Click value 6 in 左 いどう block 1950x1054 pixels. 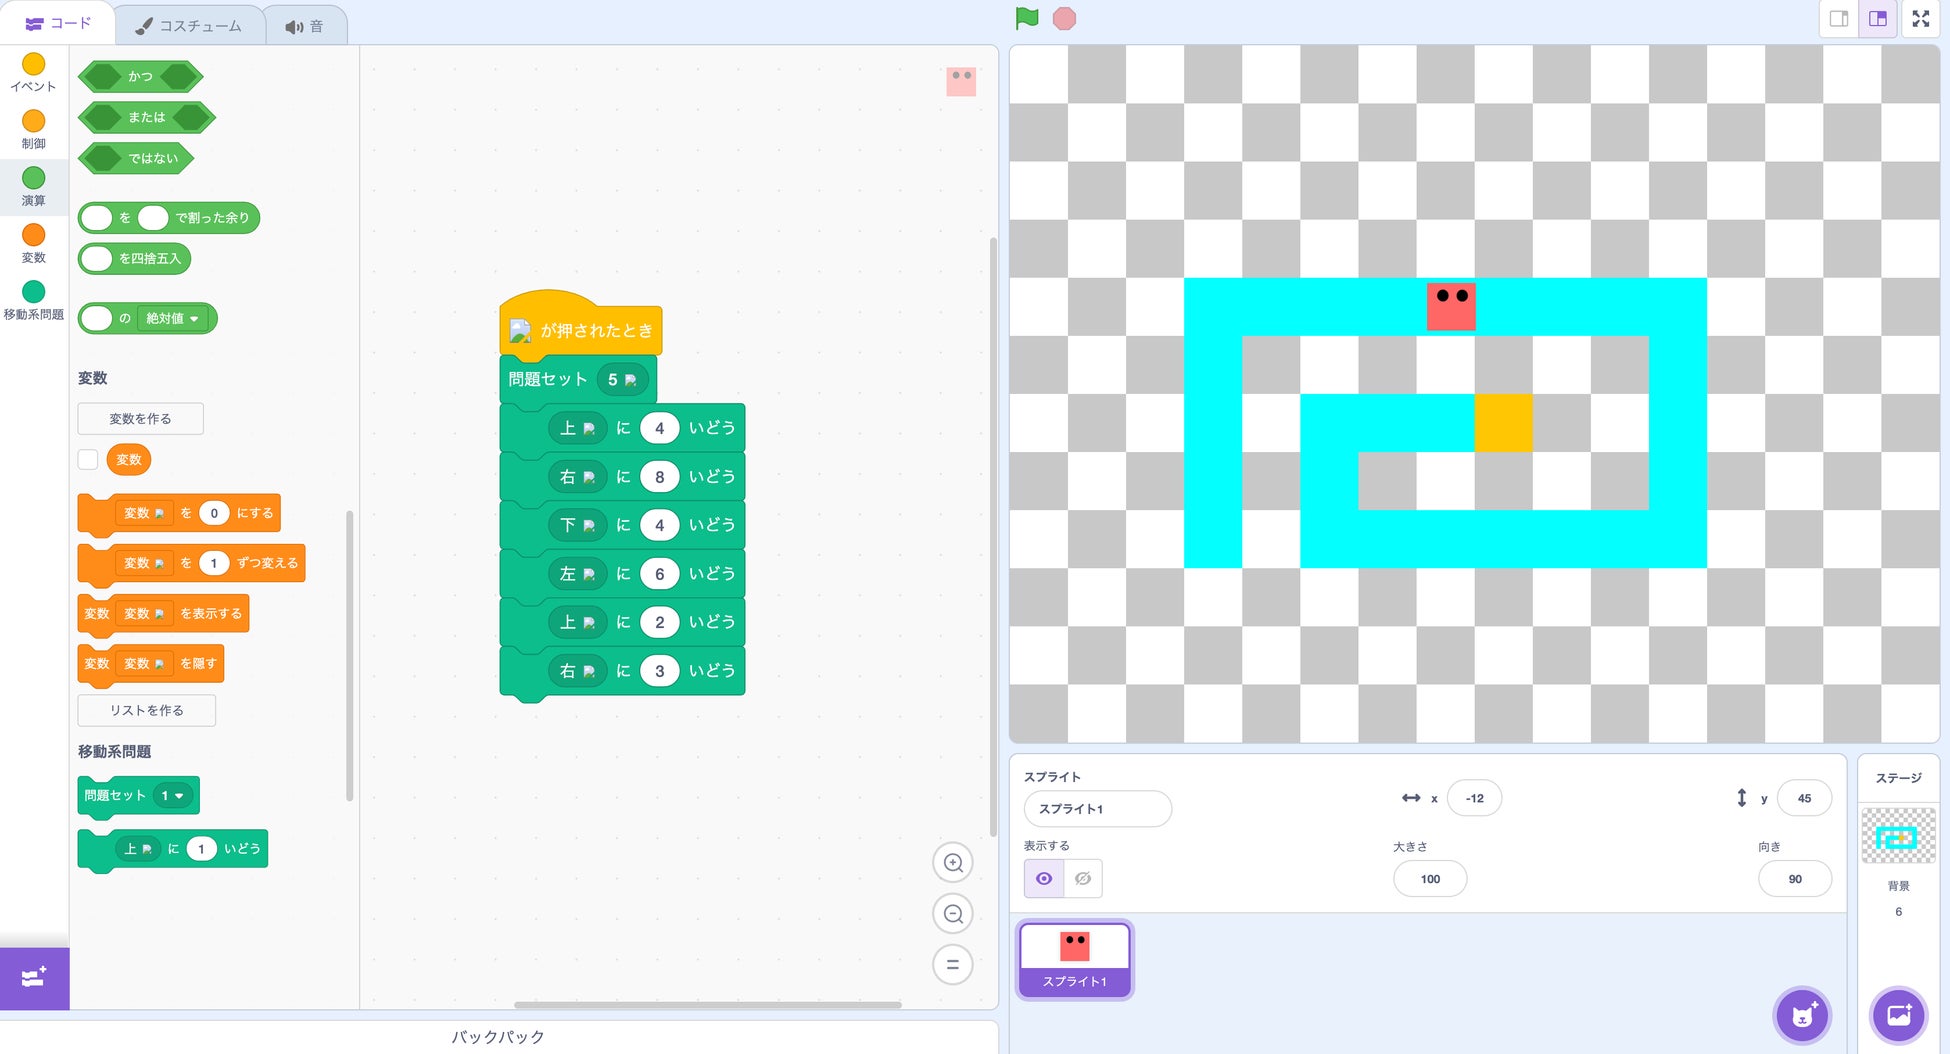coord(659,574)
